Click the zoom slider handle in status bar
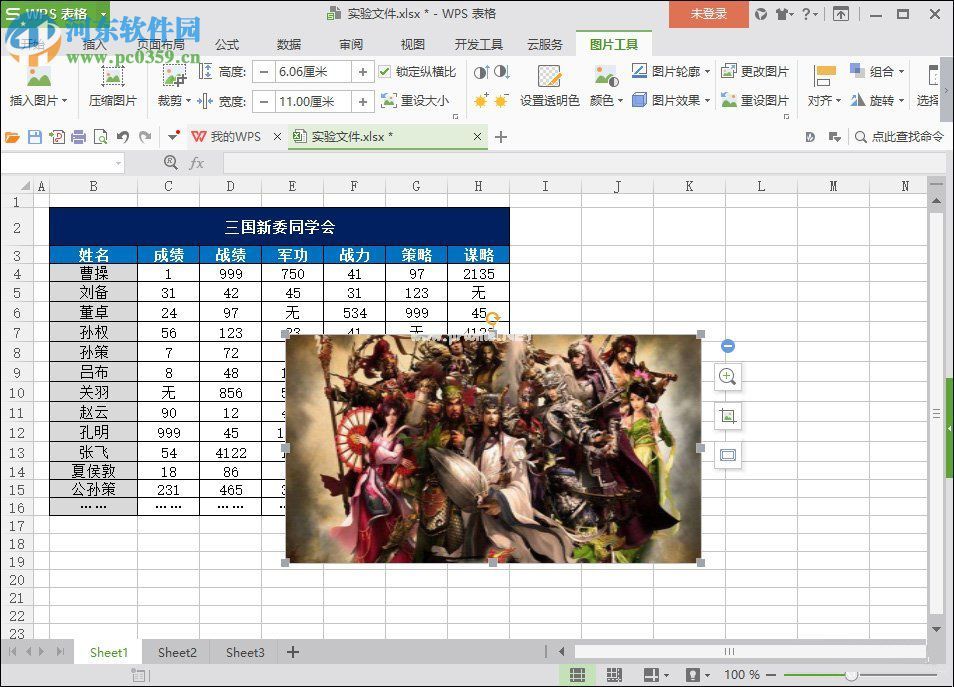 pyautogui.click(x=852, y=675)
